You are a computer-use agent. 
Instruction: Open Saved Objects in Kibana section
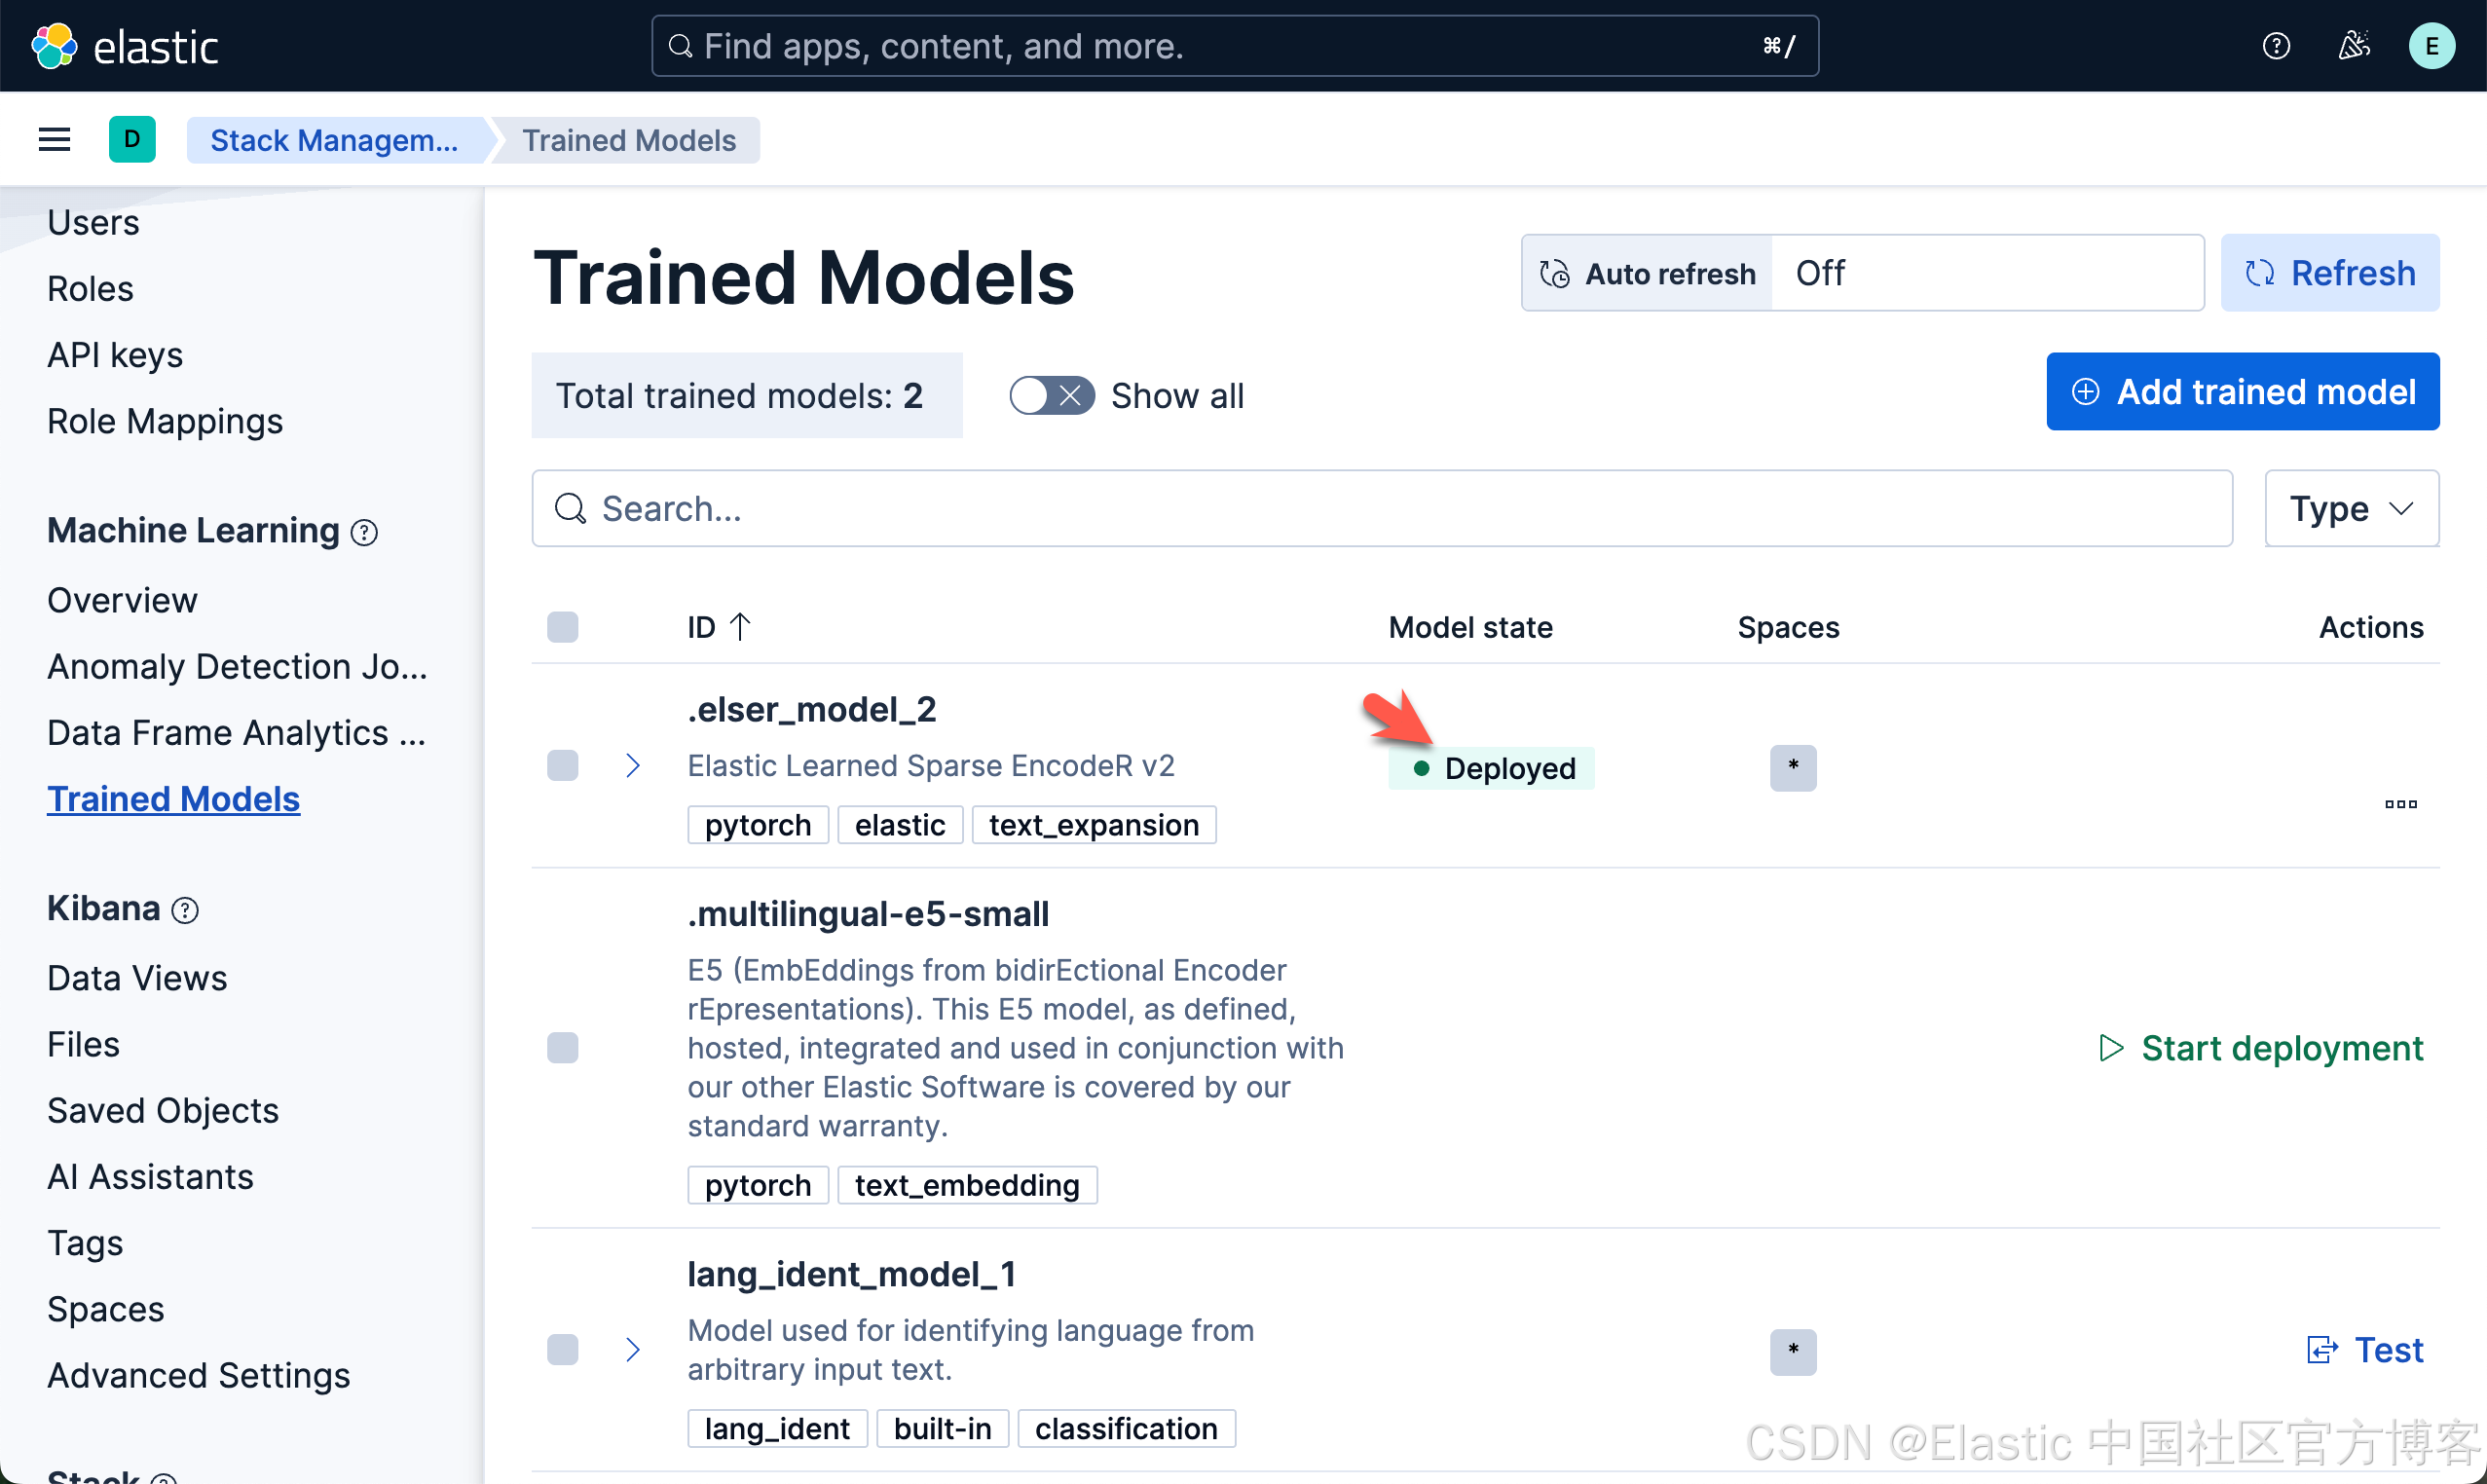163,1111
